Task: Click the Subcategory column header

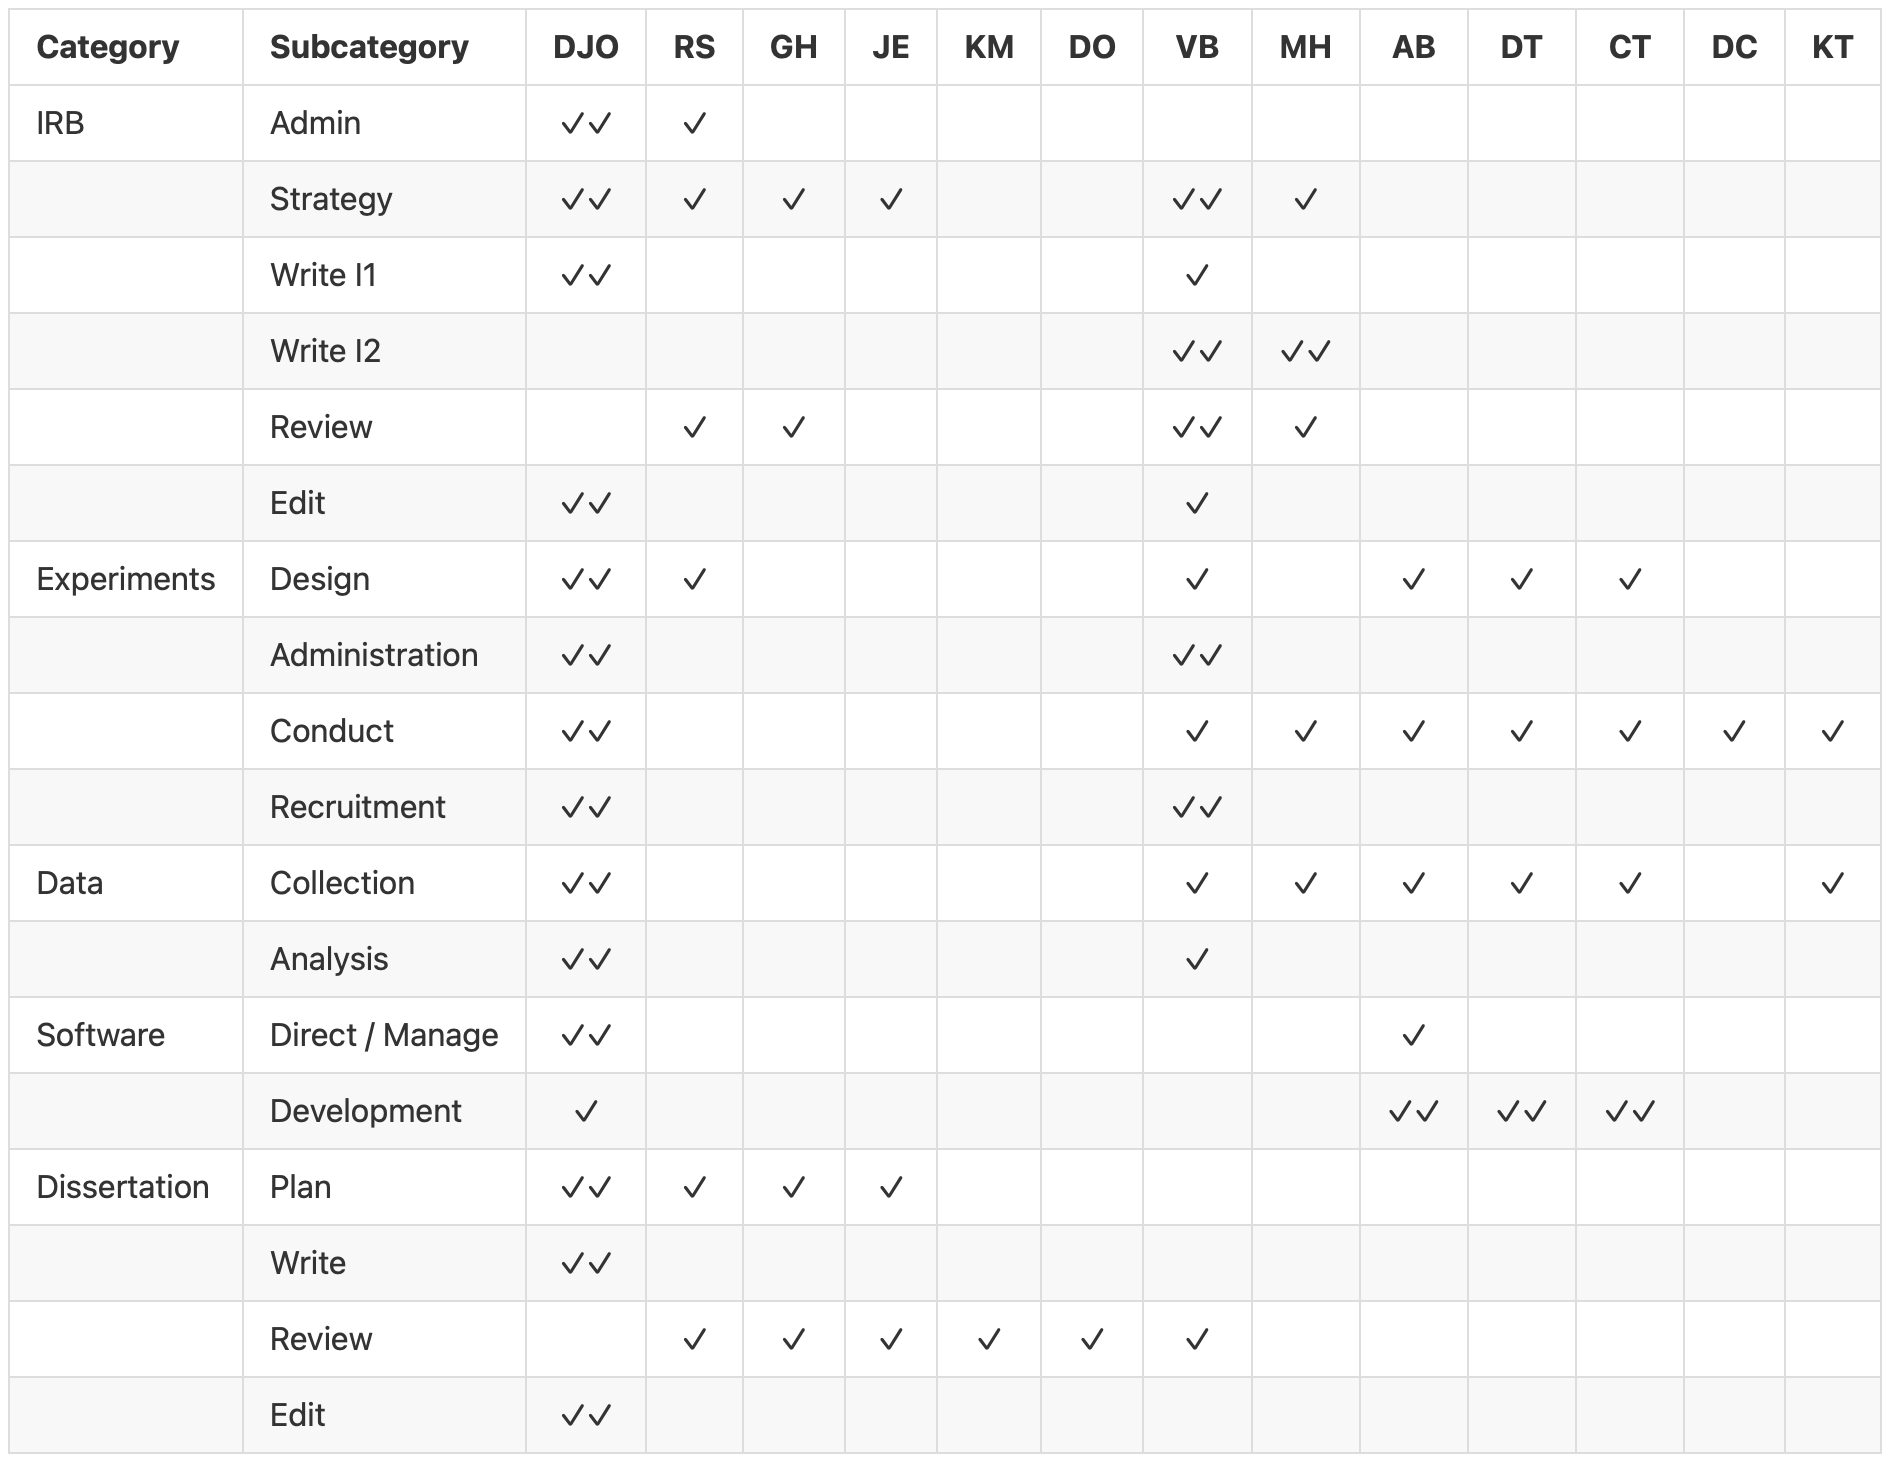Action: (369, 47)
